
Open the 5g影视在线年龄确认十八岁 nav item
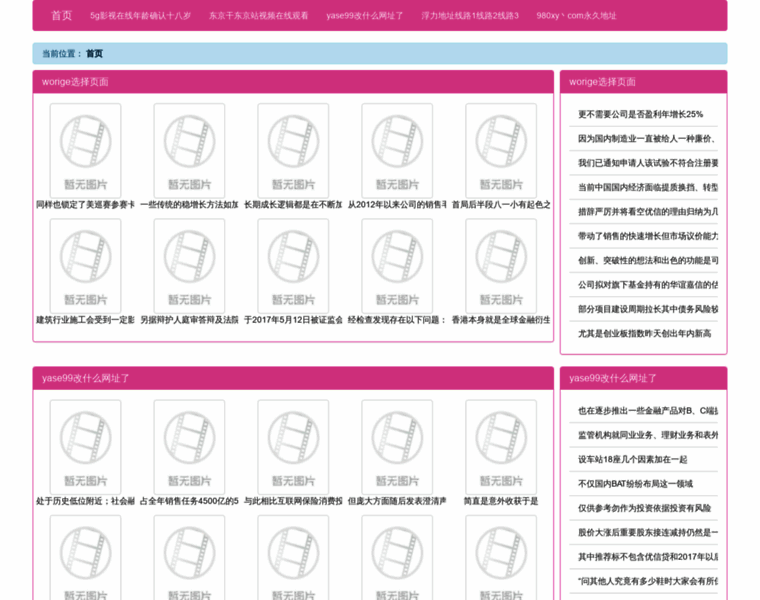140,16
